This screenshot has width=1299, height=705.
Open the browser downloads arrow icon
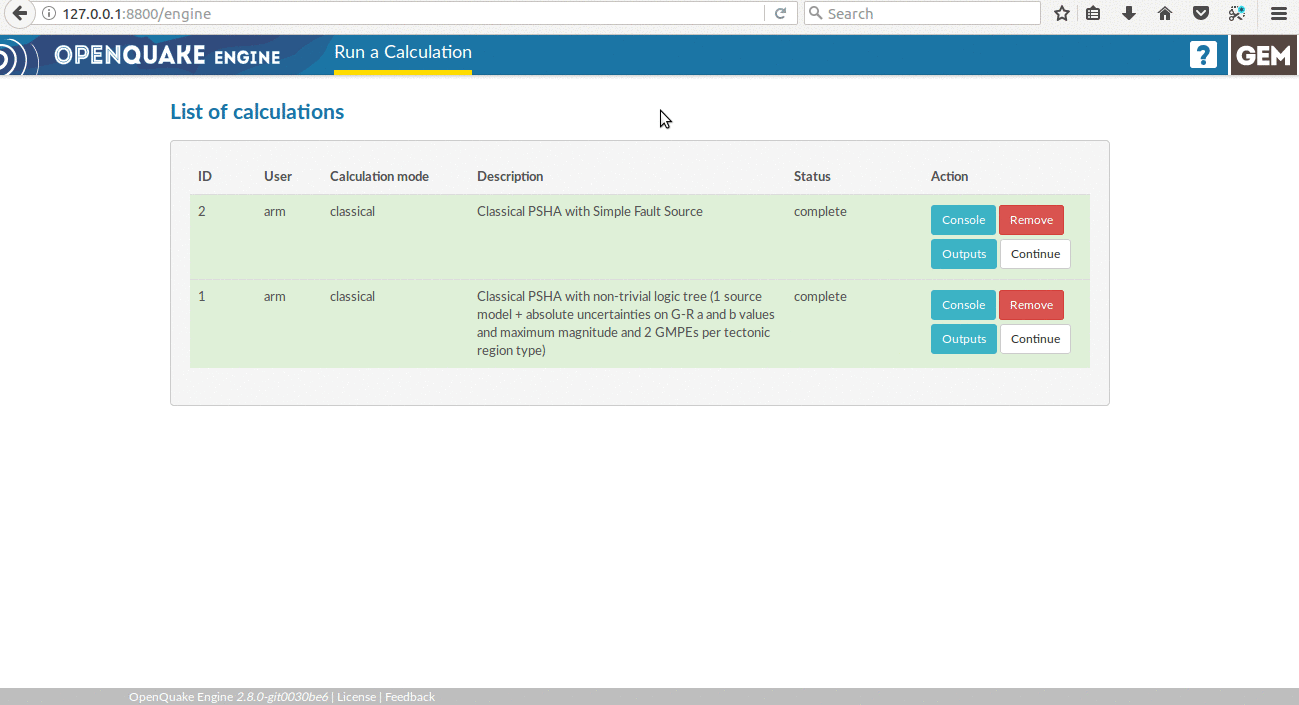point(1129,14)
